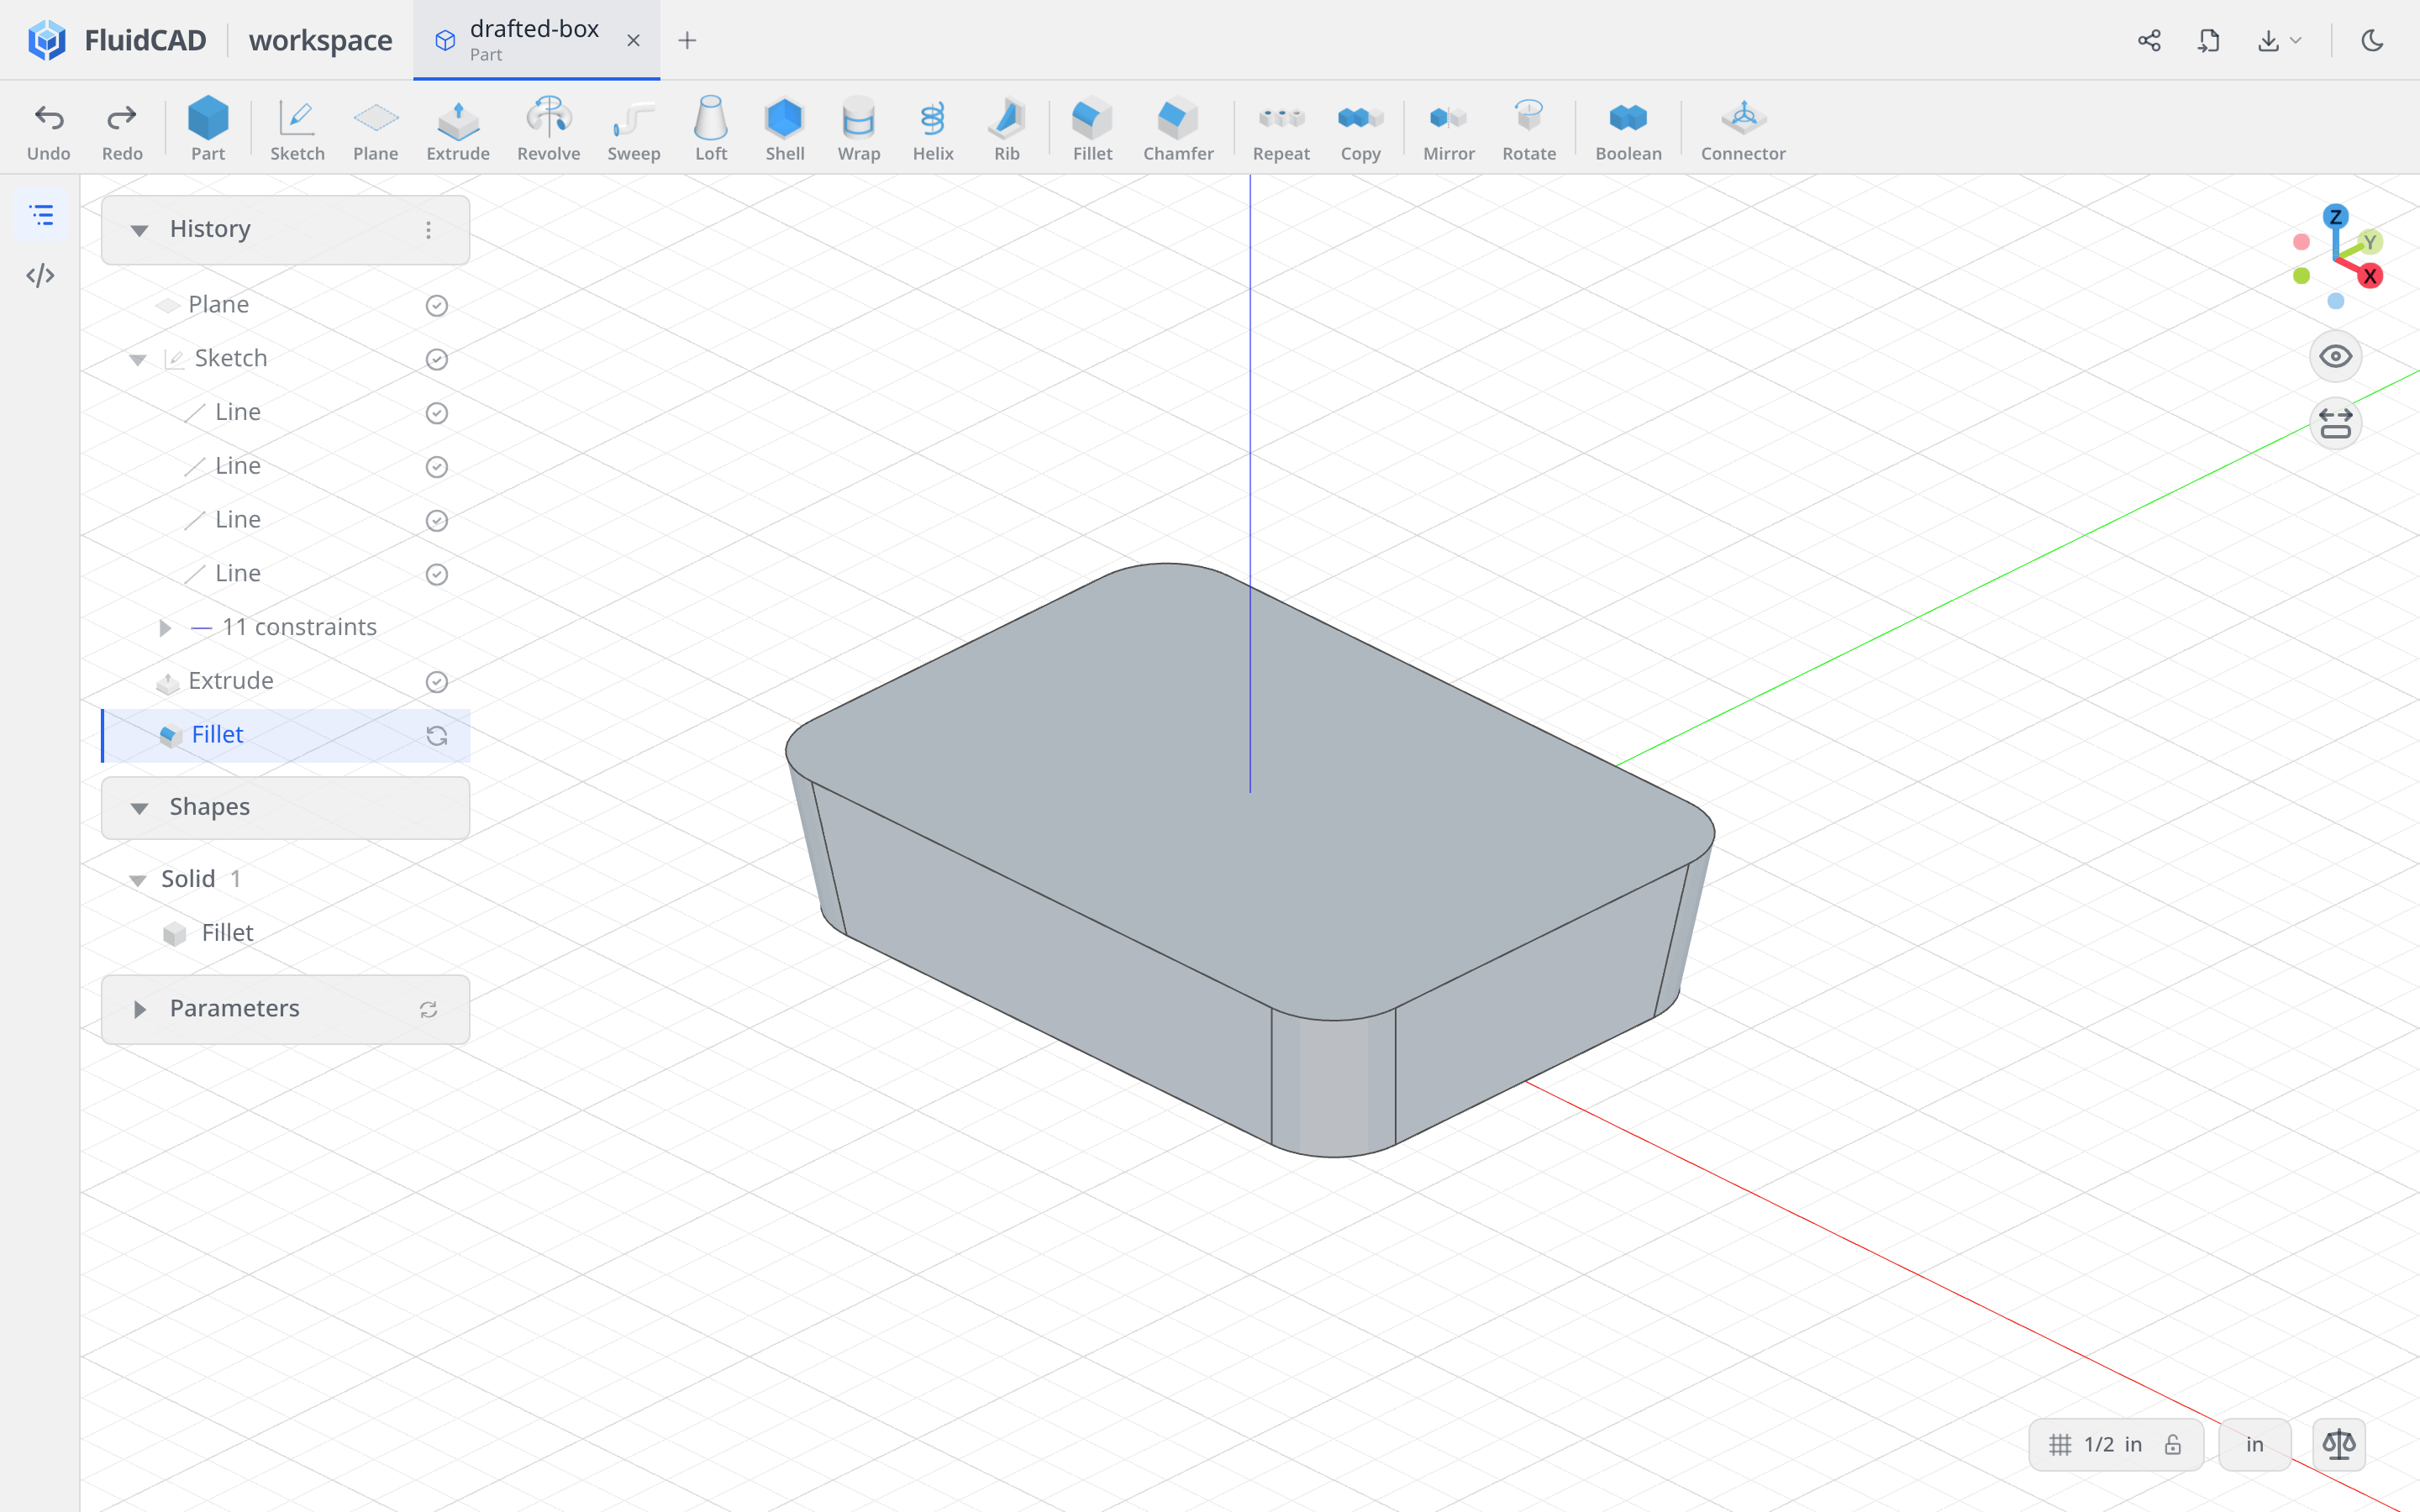
Task: Collapse the Sketch tree node
Action: click(x=138, y=359)
